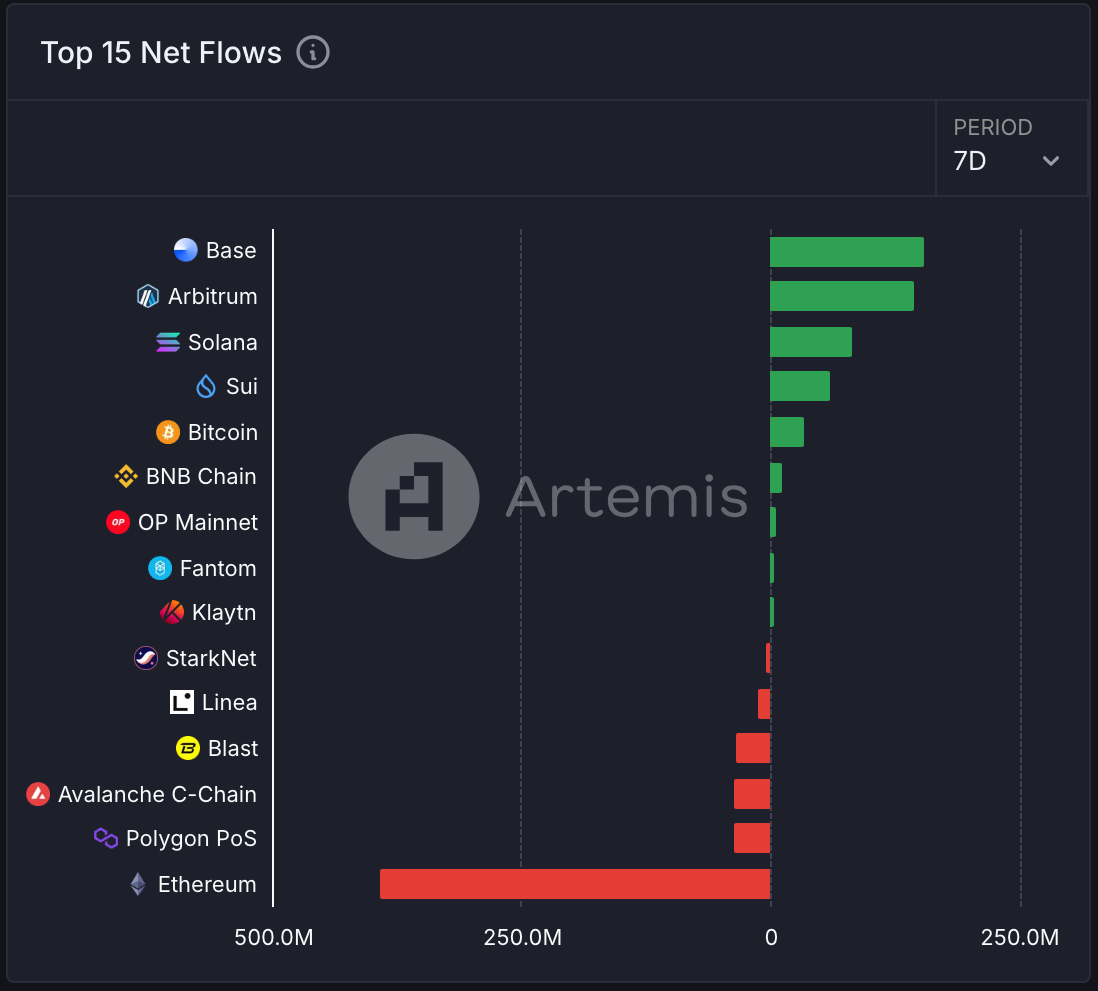The height and width of the screenshot is (991, 1098).
Task: Click the Fantom label text
Action: pos(218,569)
